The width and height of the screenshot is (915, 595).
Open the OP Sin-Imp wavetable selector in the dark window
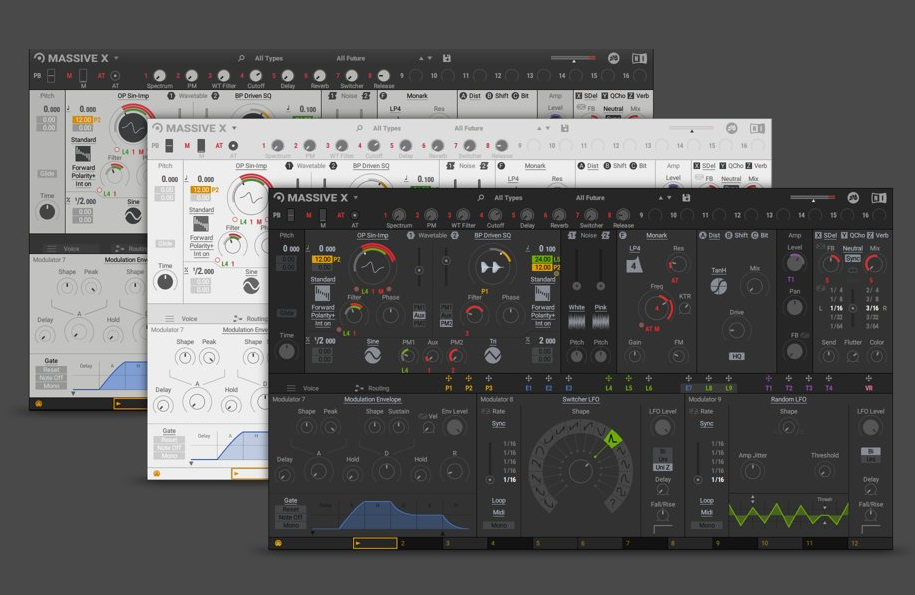[x=372, y=235]
